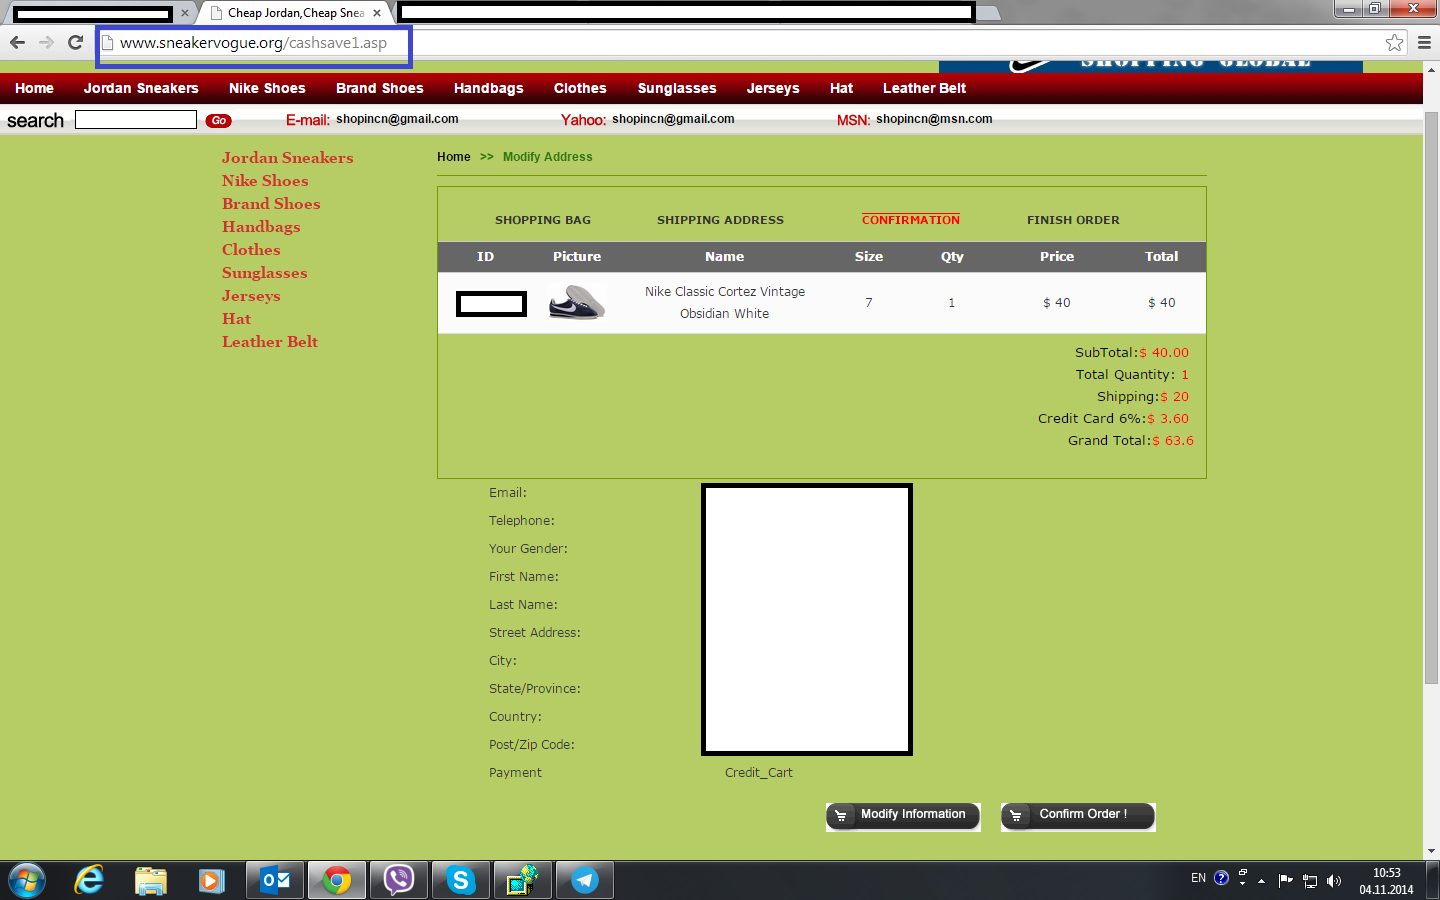Click the address bar URL
The image size is (1440, 900).
[253, 43]
